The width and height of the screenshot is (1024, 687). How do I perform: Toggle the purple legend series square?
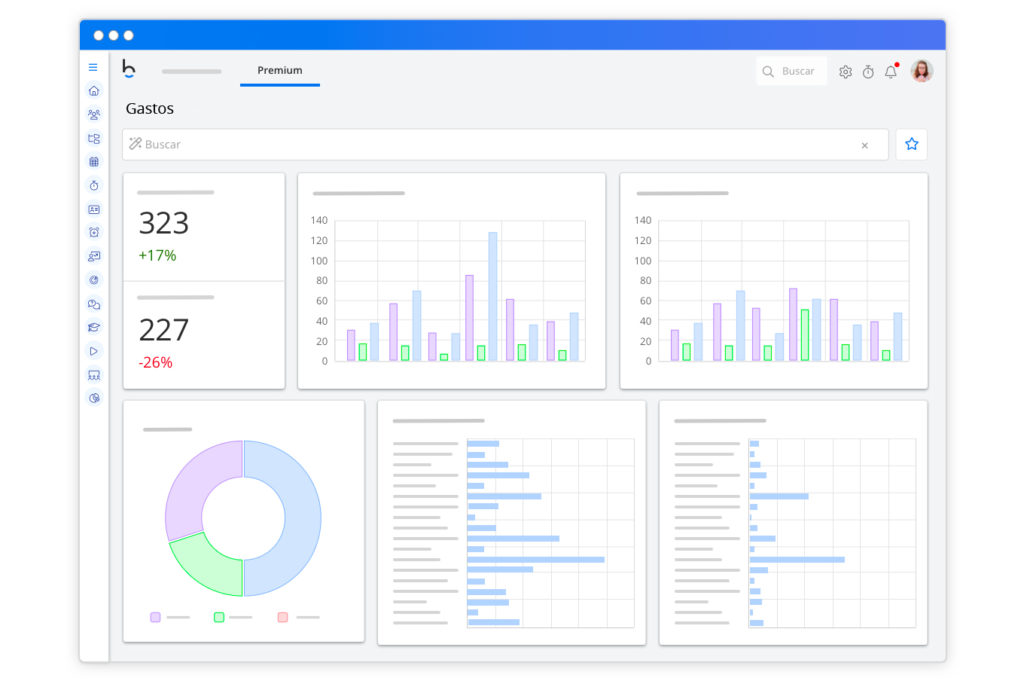click(x=155, y=617)
